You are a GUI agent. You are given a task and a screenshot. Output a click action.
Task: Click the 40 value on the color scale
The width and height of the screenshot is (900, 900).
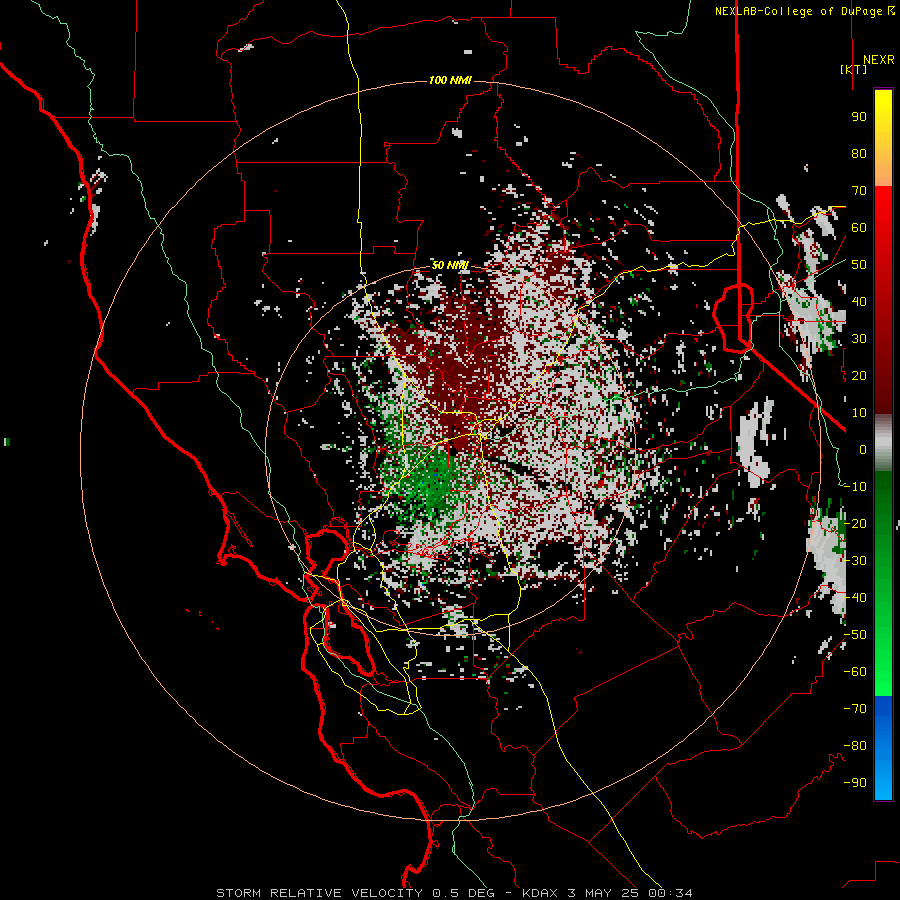click(x=859, y=302)
